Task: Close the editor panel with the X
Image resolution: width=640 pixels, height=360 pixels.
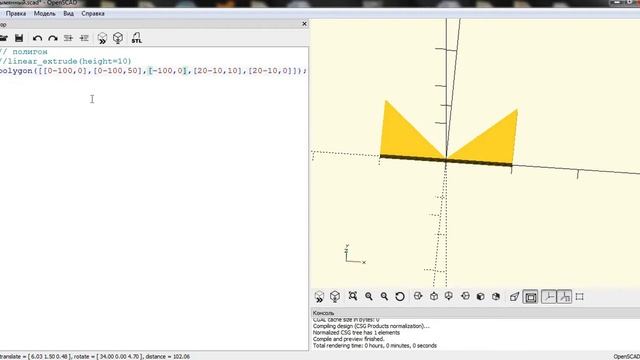Action: (304, 24)
